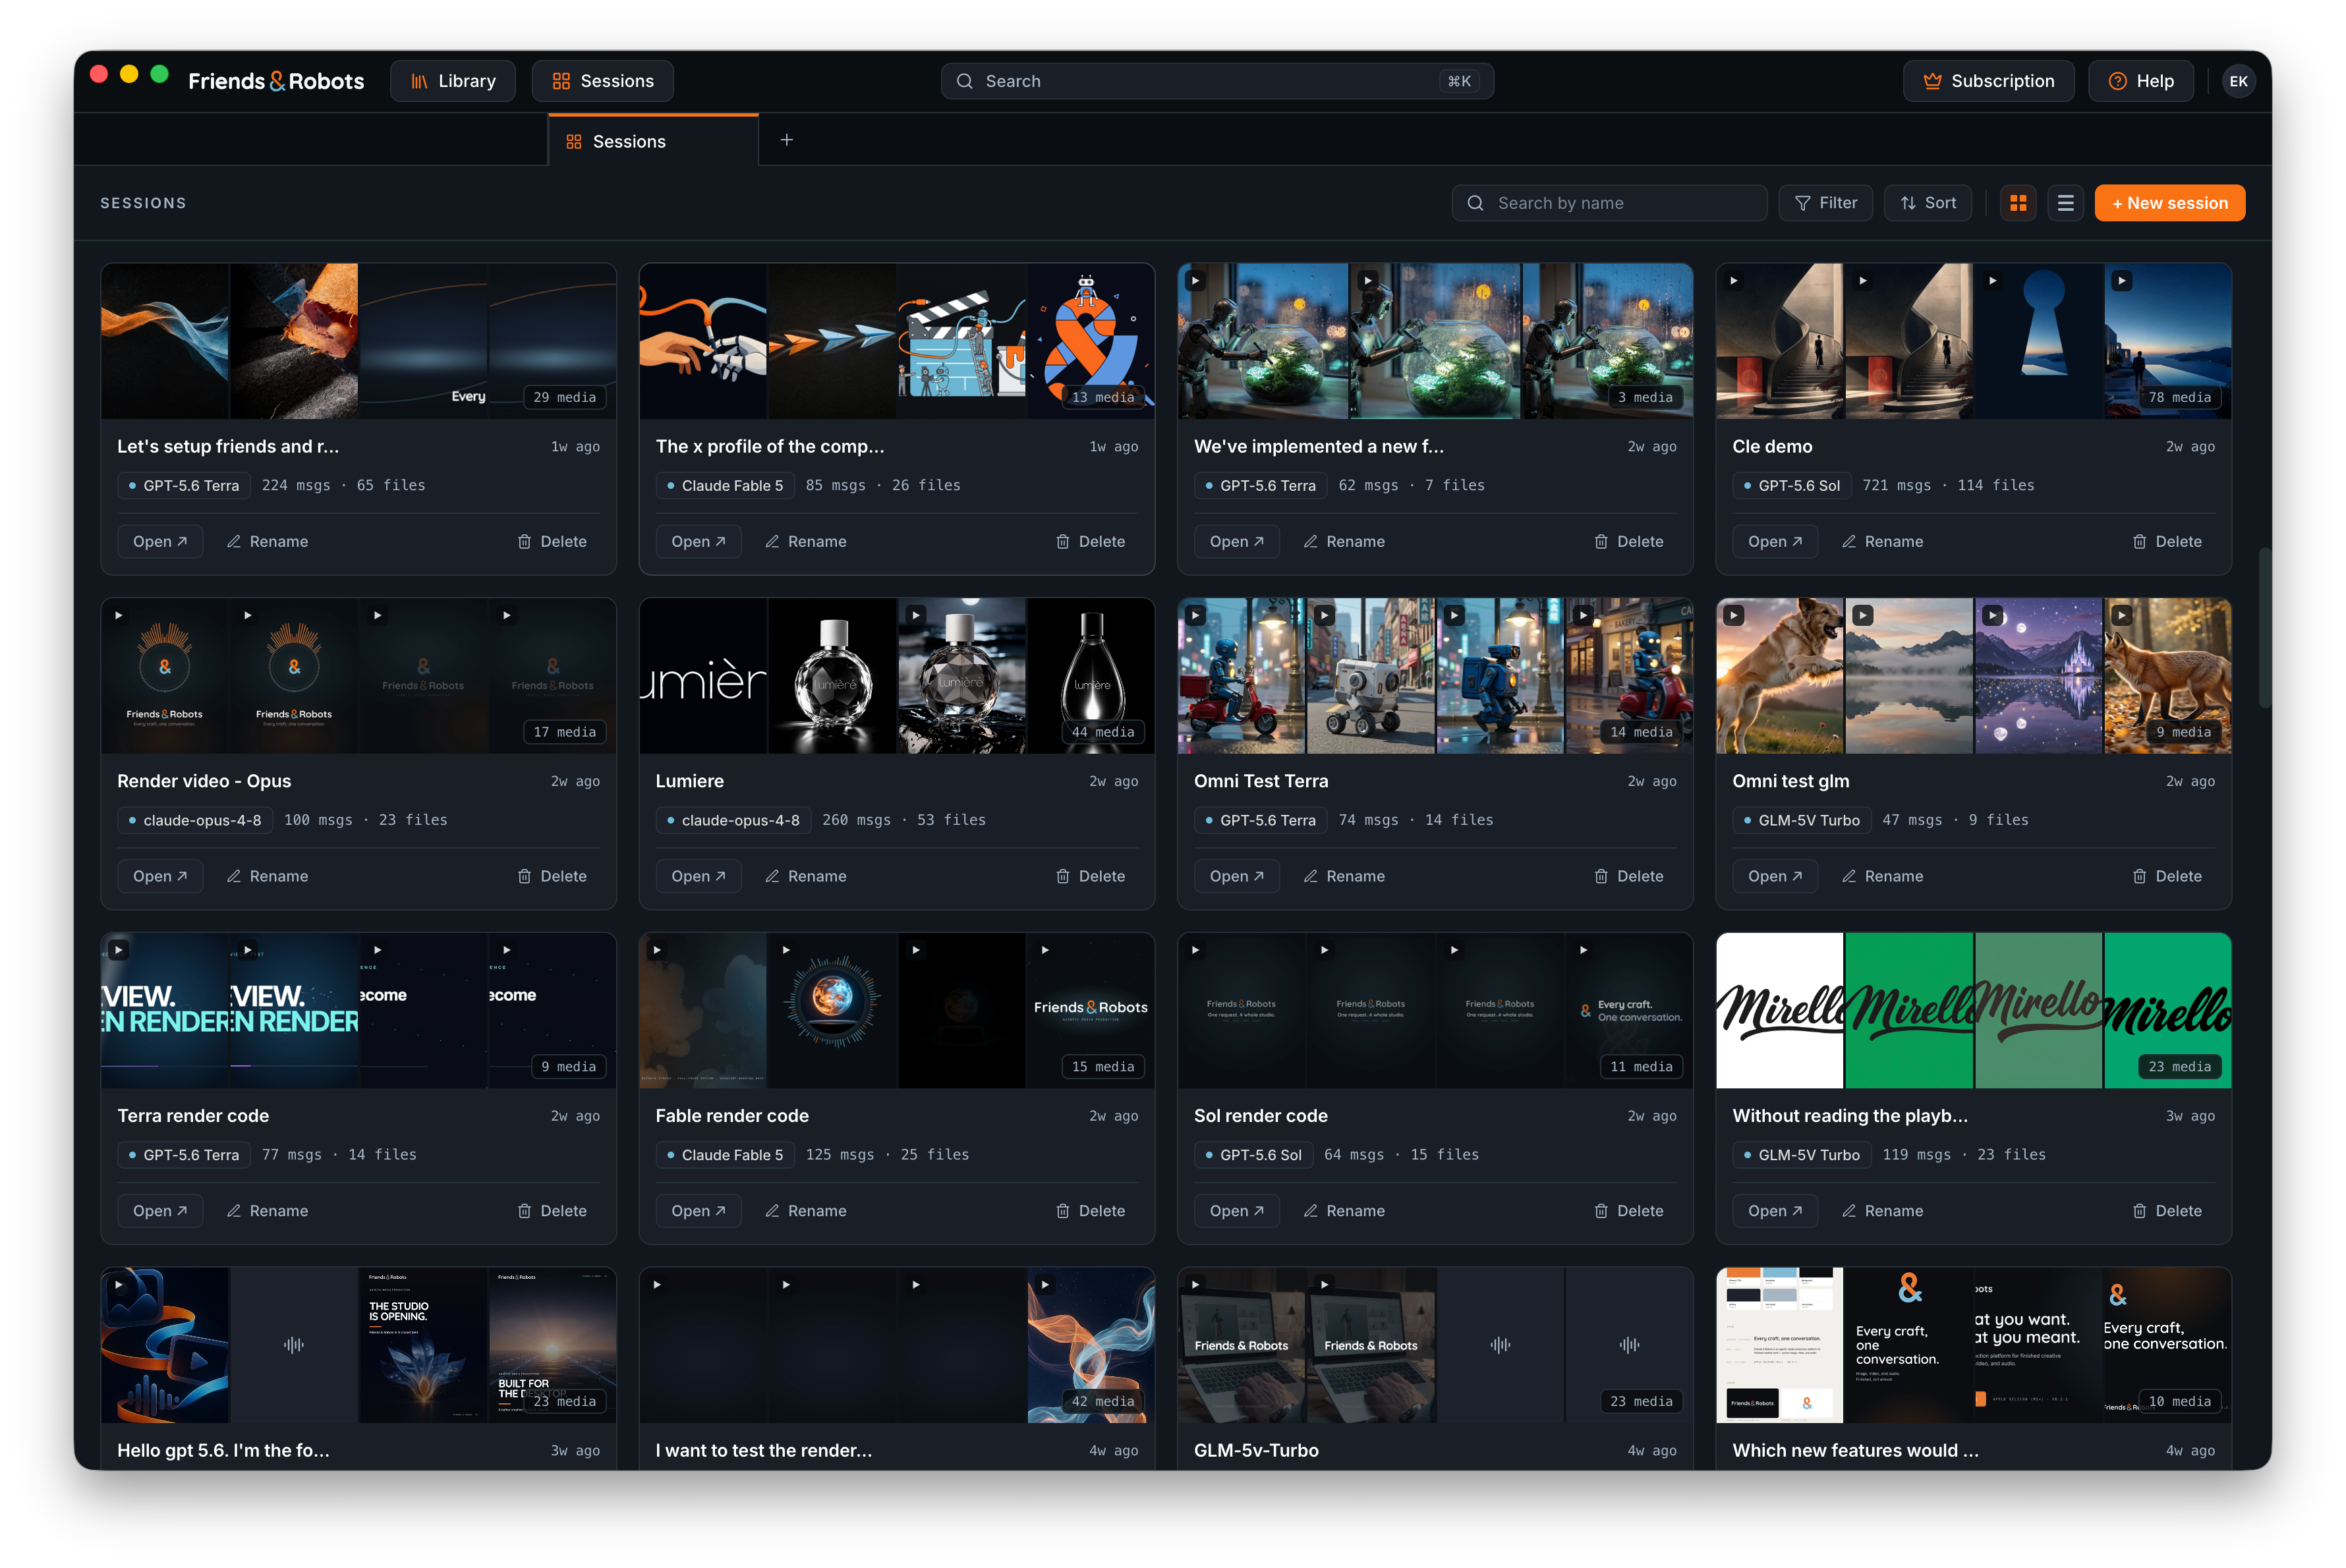Open the Sort options
This screenshot has width=2346, height=1568.
click(1927, 203)
